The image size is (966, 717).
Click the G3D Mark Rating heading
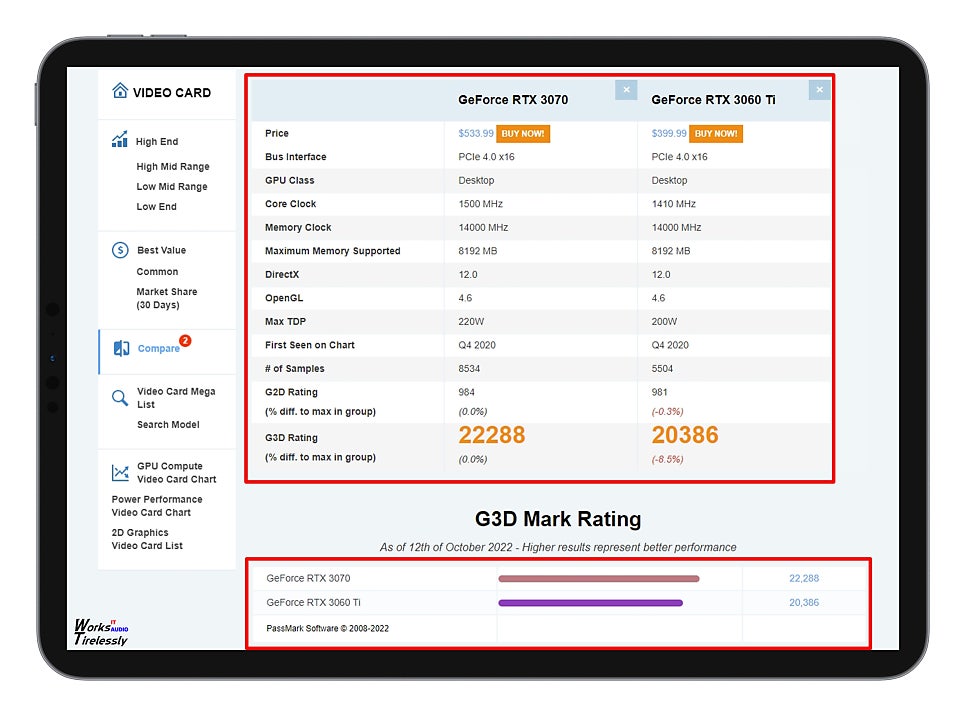click(x=558, y=519)
